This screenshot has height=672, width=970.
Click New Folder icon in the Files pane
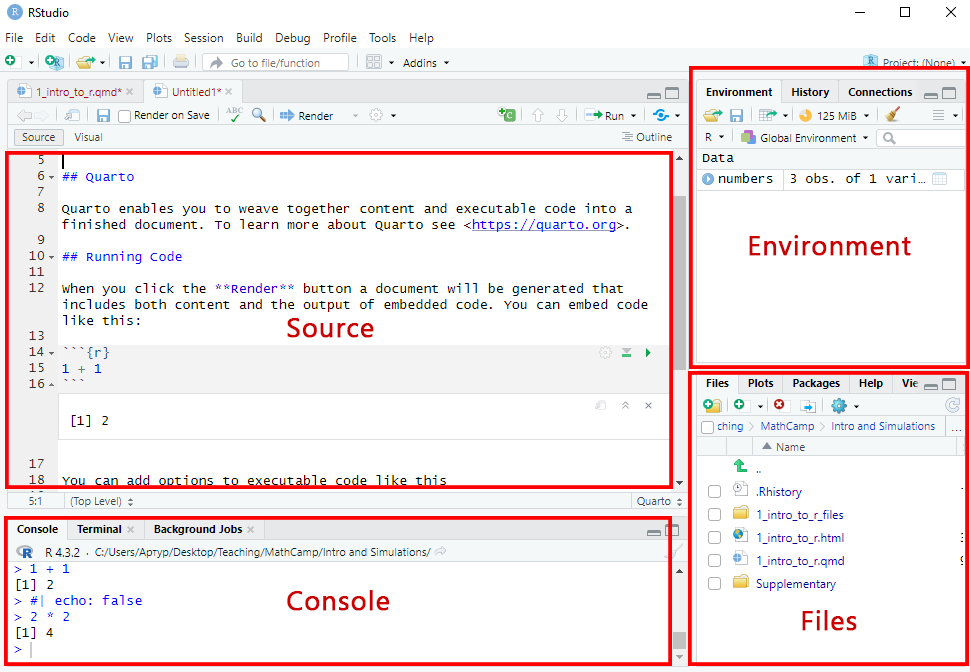pos(713,405)
